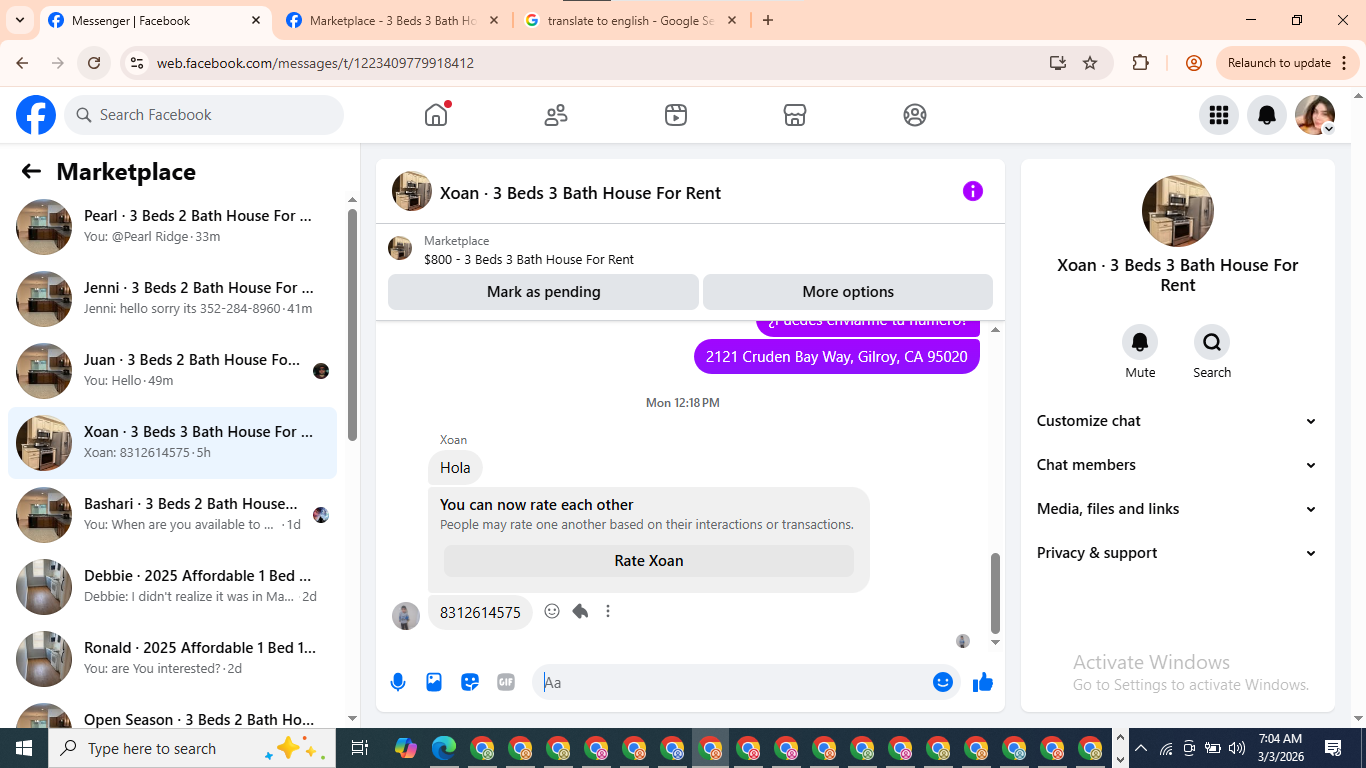Image resolution: width=1366 pixels, height=768 pixels.
Task: Open the Bashari 3 Beds 2 Bath conversation
Action: coord(173,515)
